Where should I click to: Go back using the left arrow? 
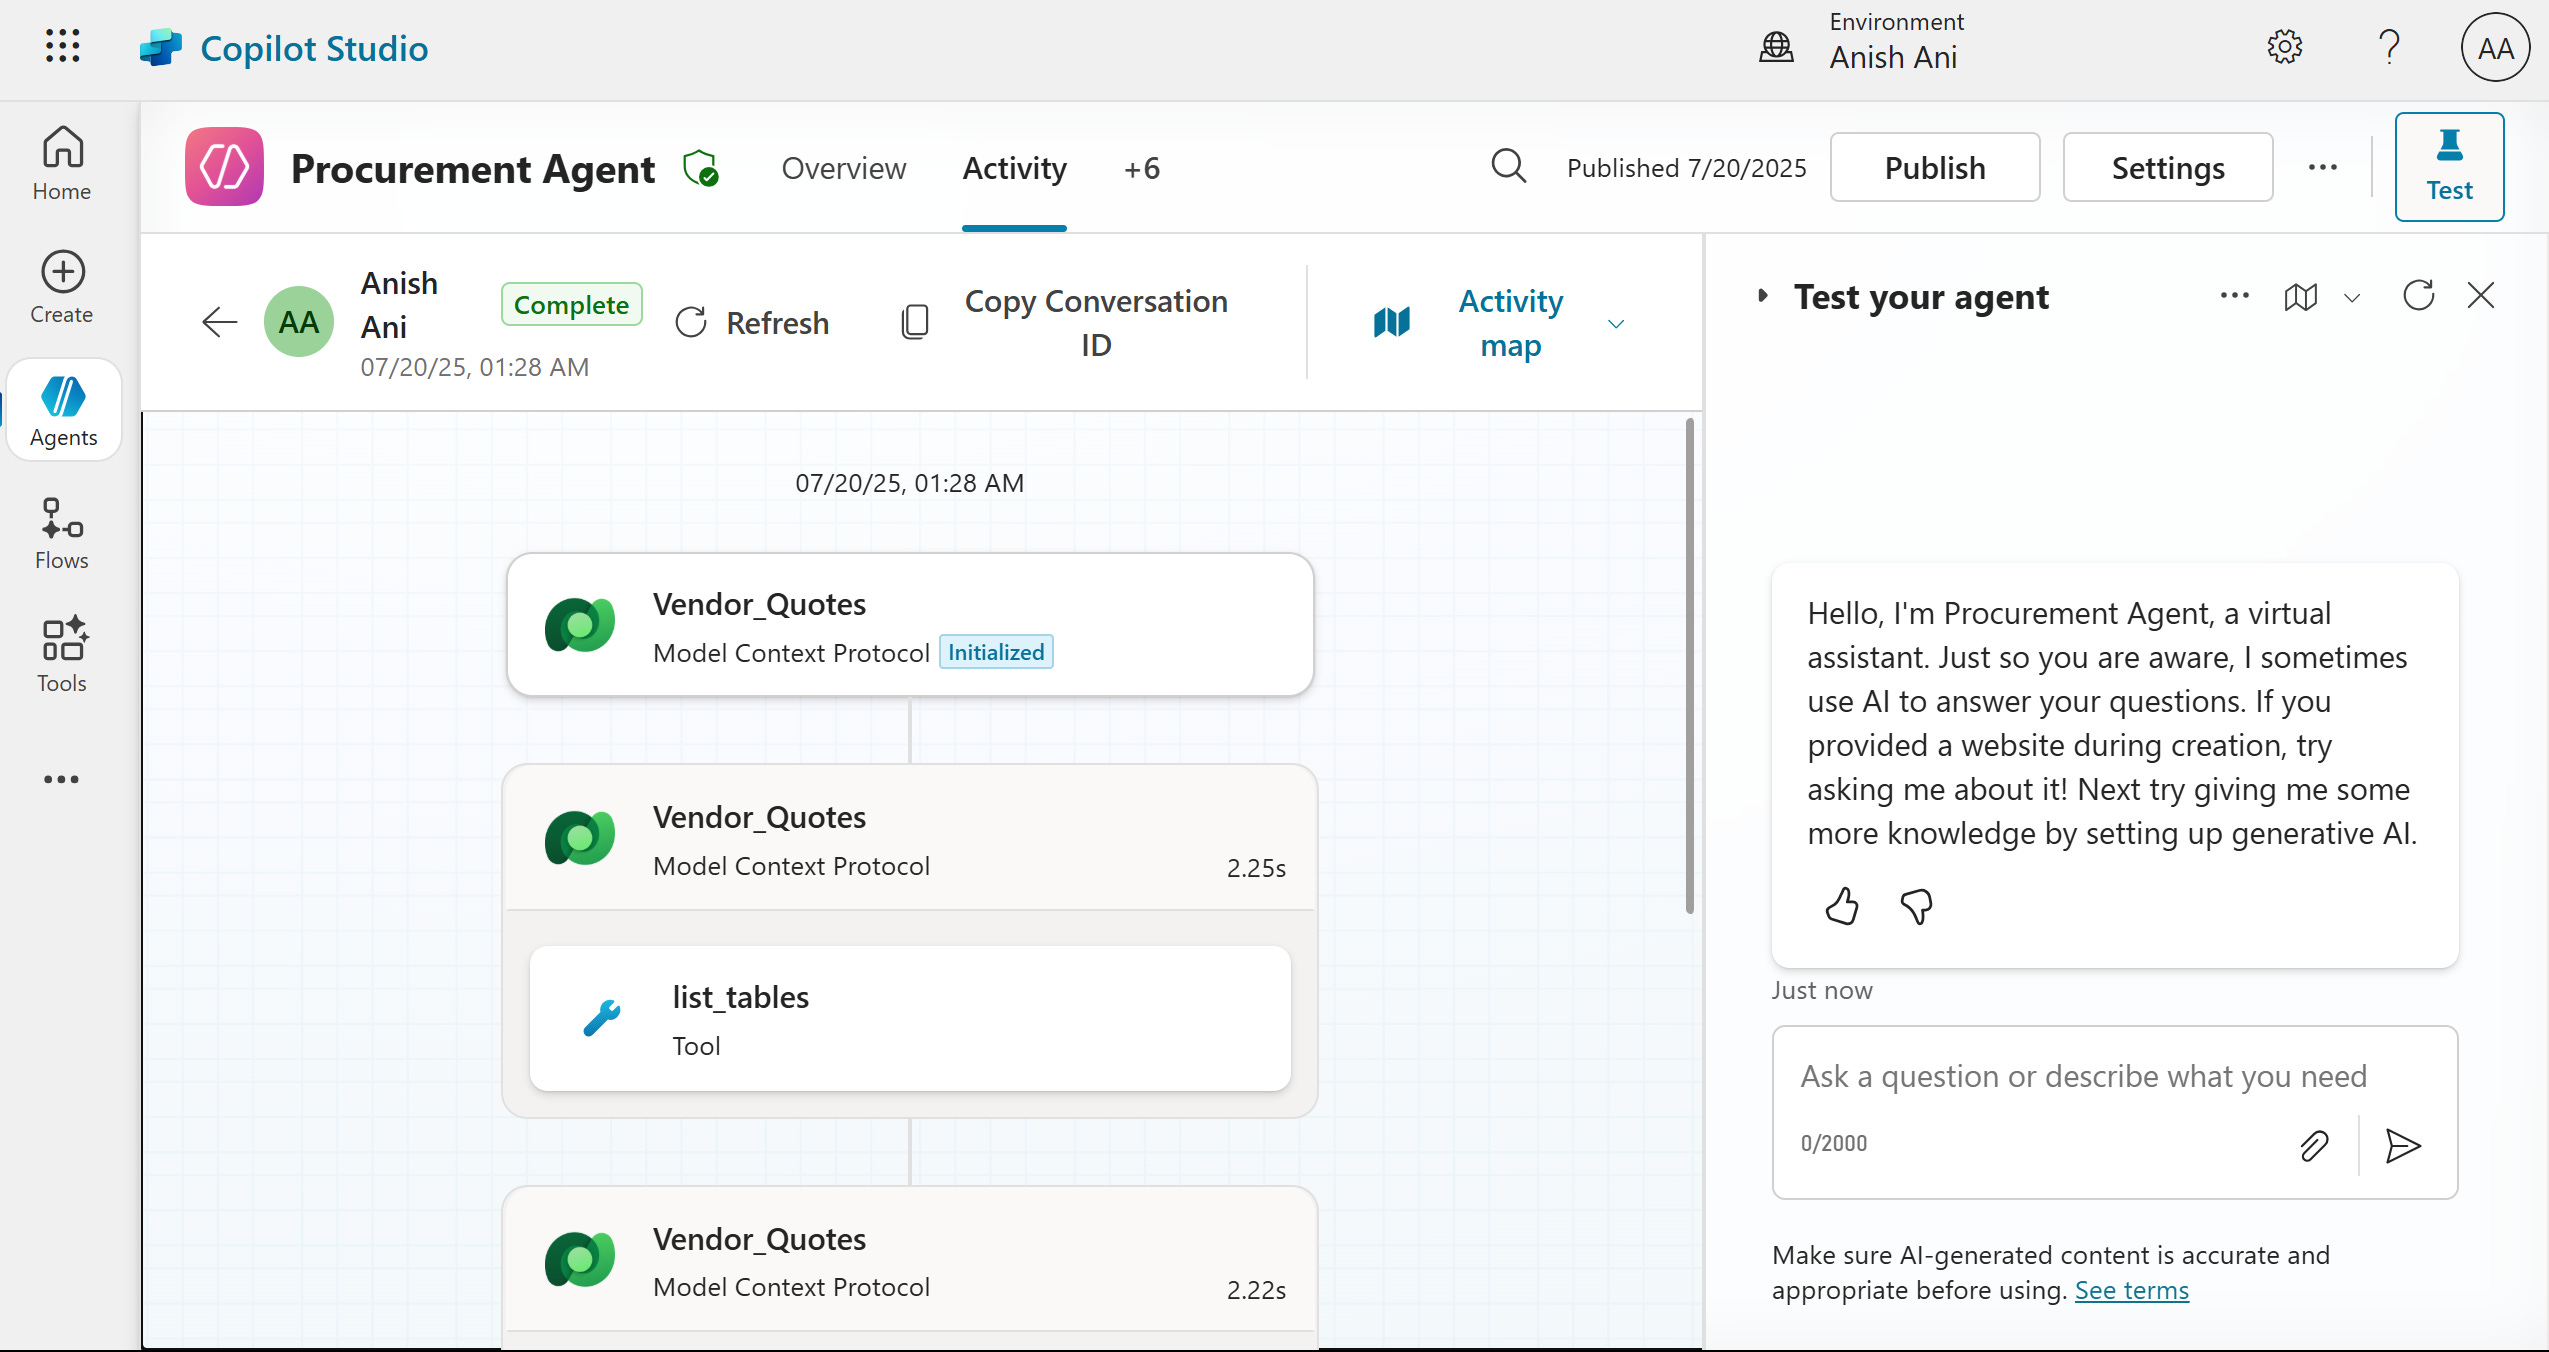(219, 322)
